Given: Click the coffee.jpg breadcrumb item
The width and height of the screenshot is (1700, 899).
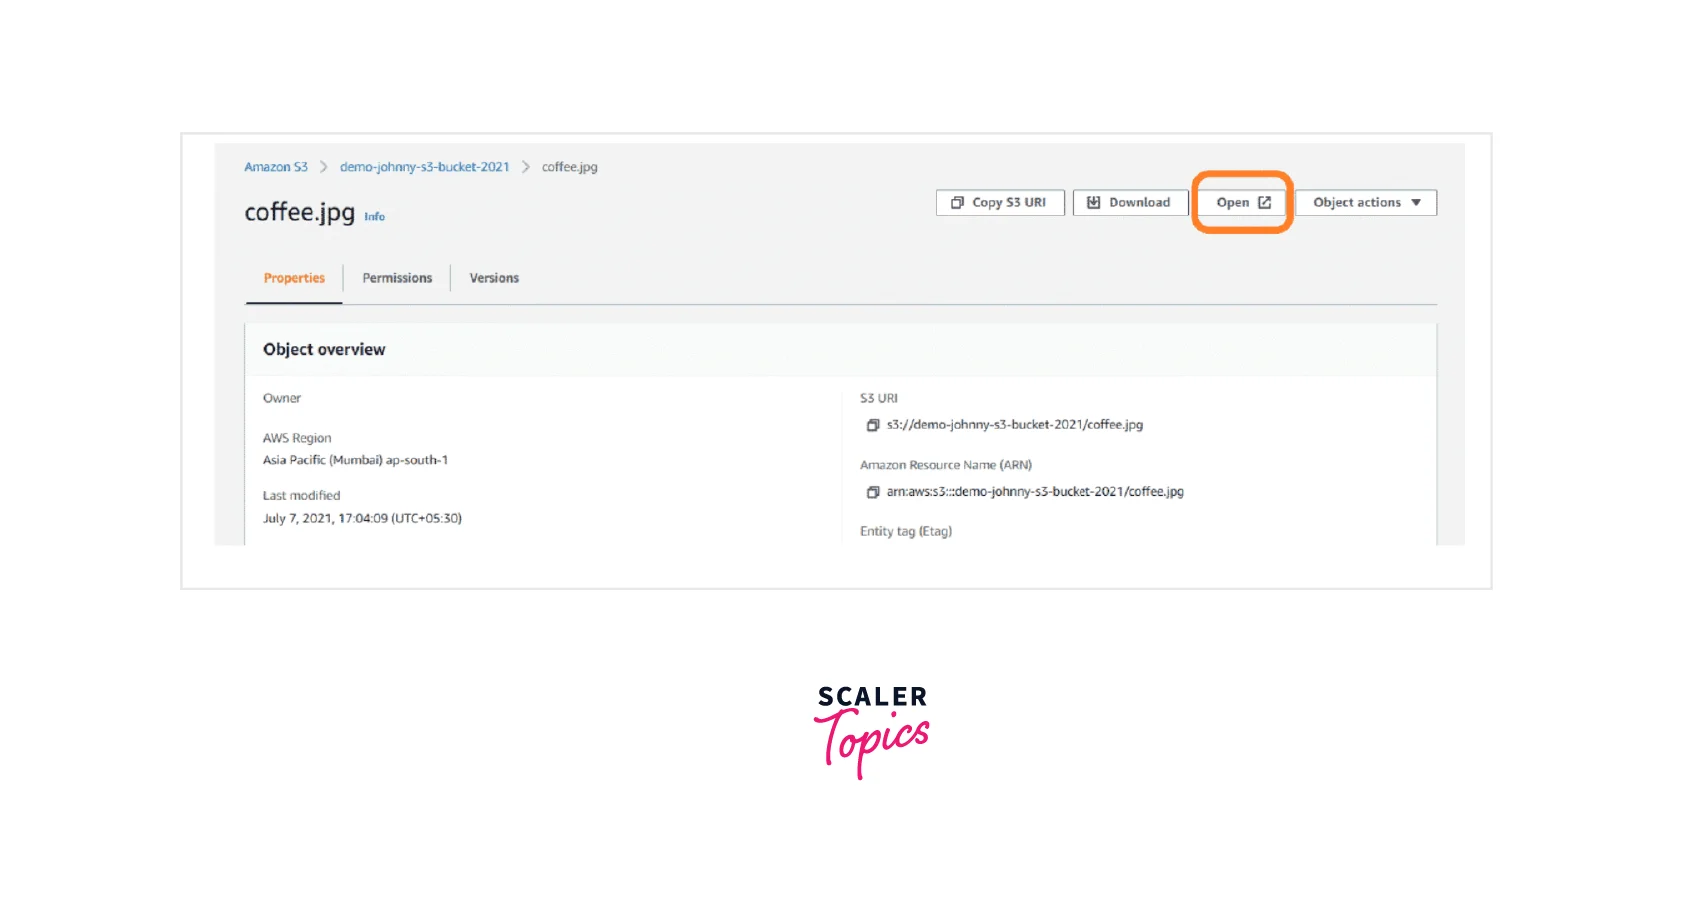Looking at the screenshot, I should pos(569,167).
